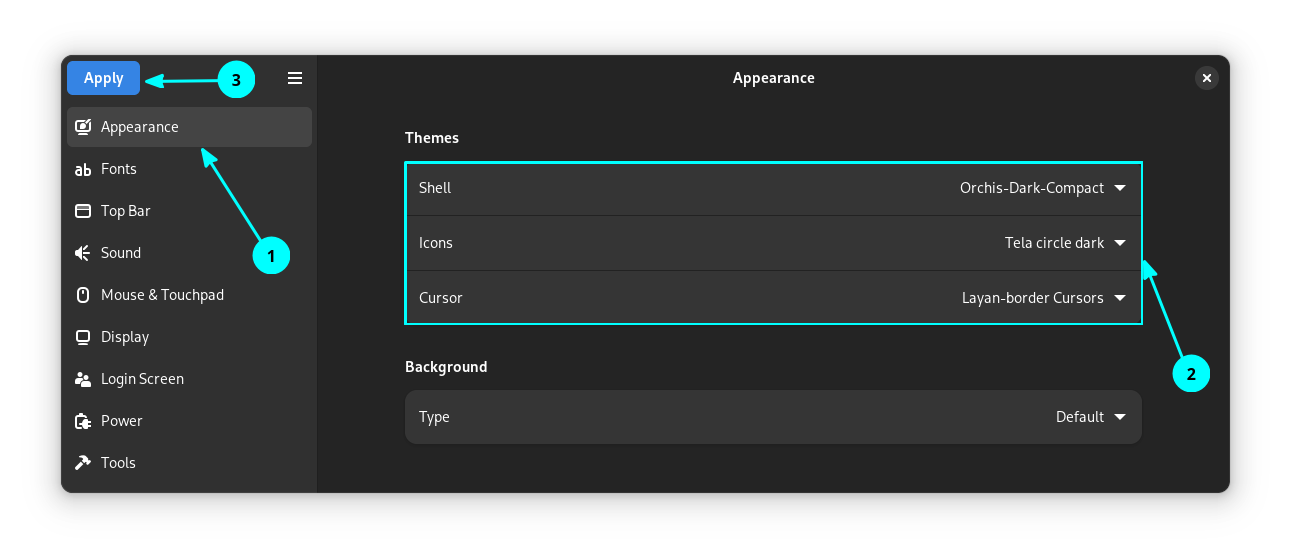Go to the Login Screen section
1291x560 pixels.
pyautogui.click(x=142, y=379)
